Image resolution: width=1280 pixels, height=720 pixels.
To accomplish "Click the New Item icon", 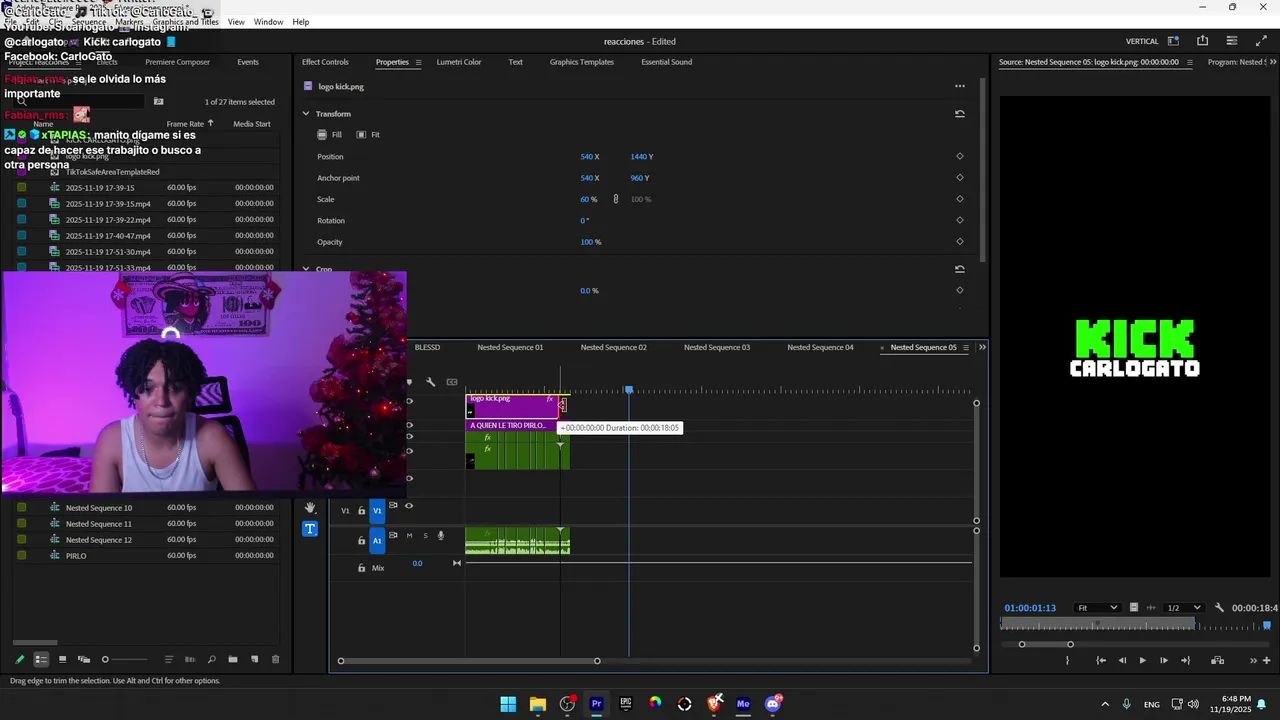I will point(254,659).
